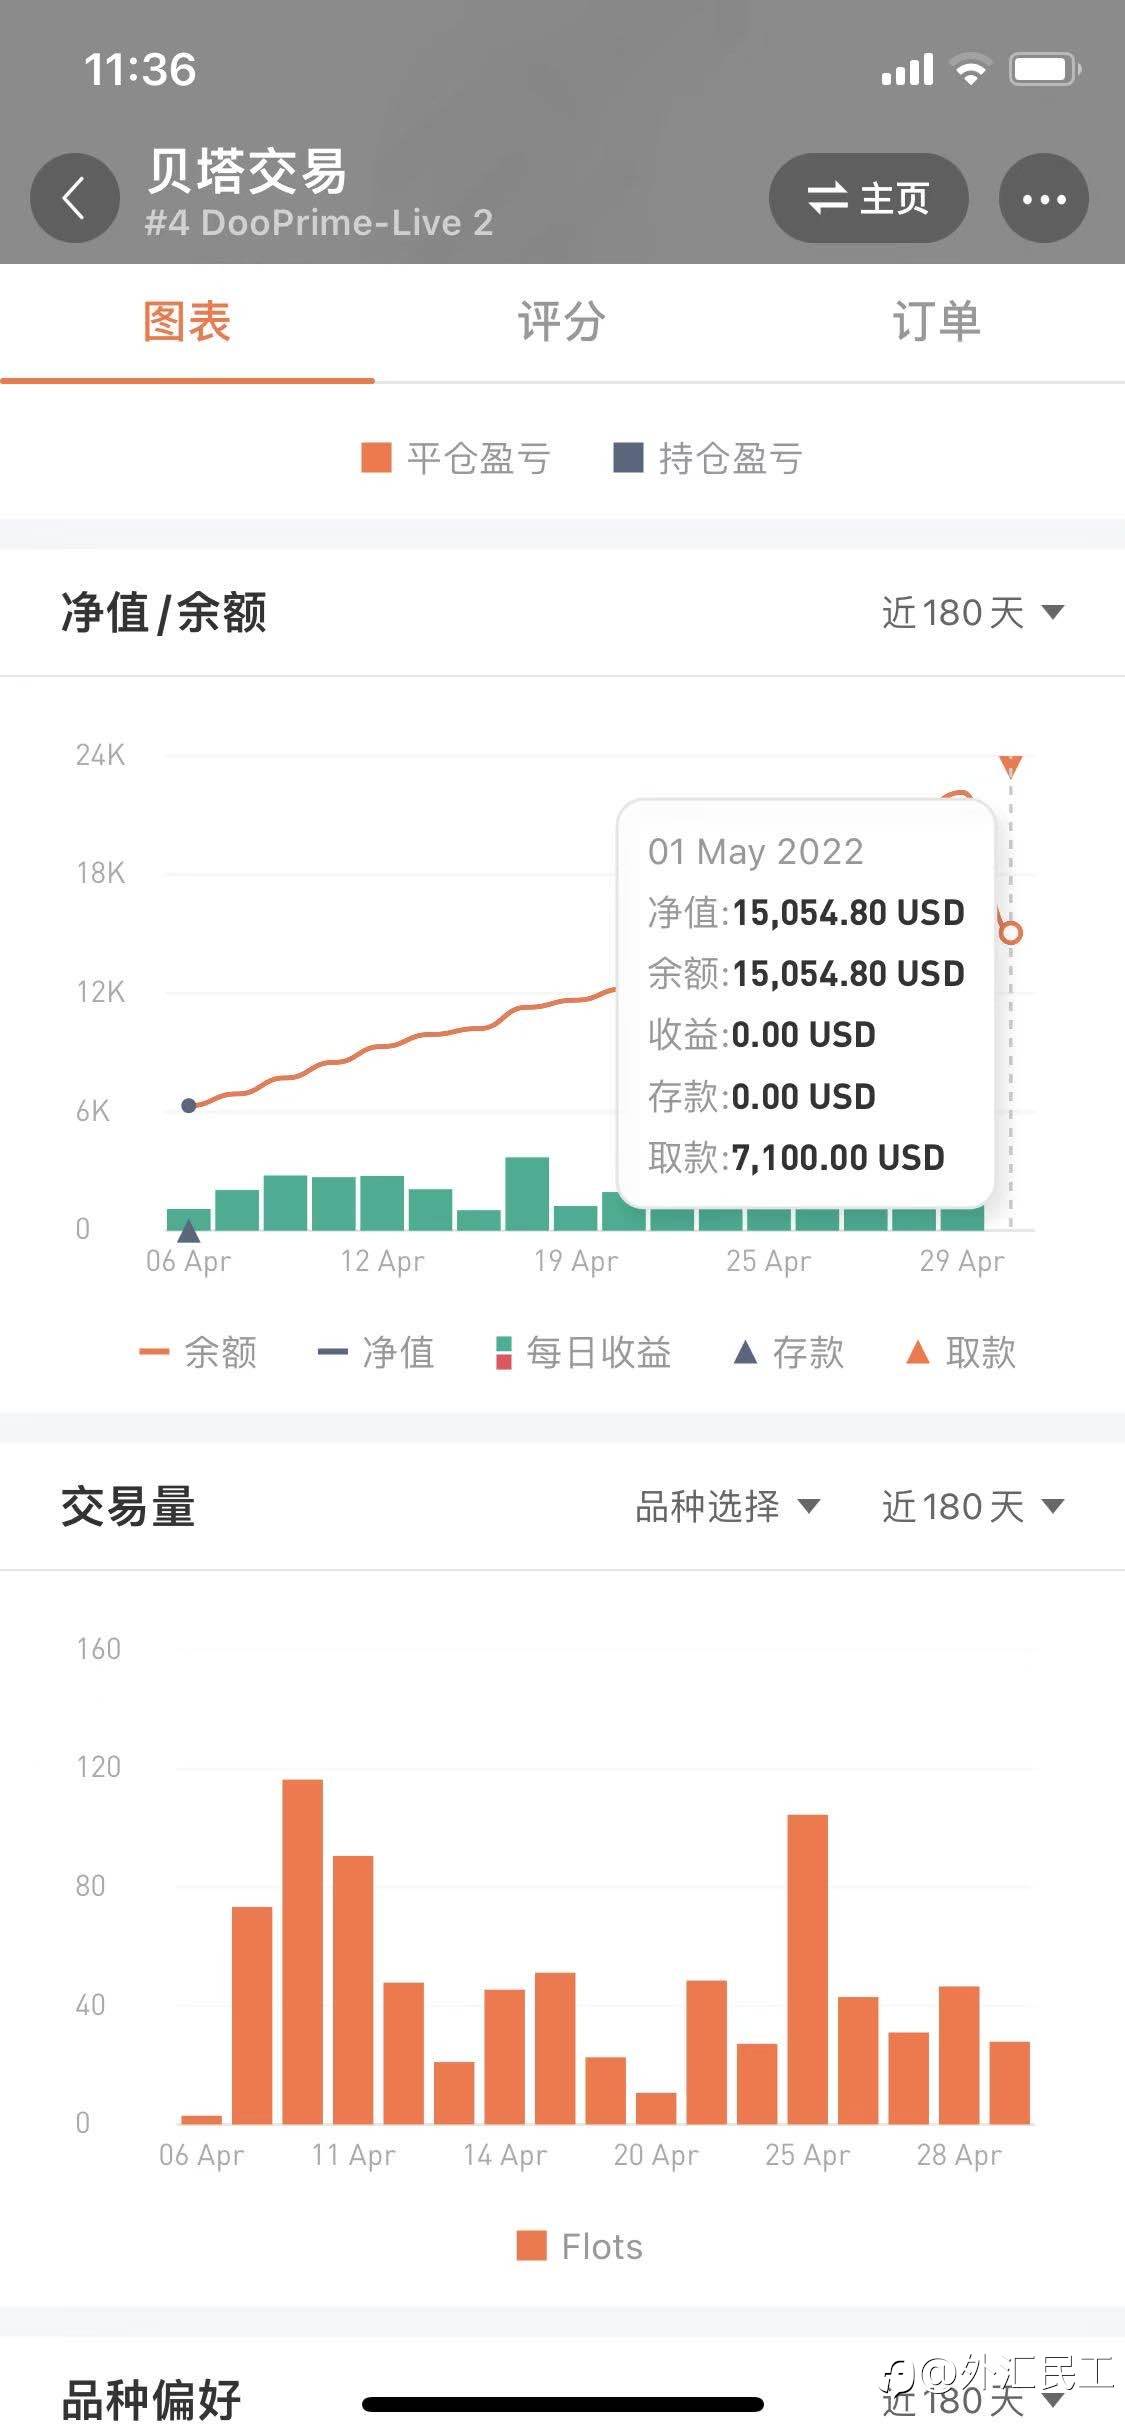1125x2436 pixels.
Task: Toggle the 存款 triangle legend icon
Action: 745,1352
